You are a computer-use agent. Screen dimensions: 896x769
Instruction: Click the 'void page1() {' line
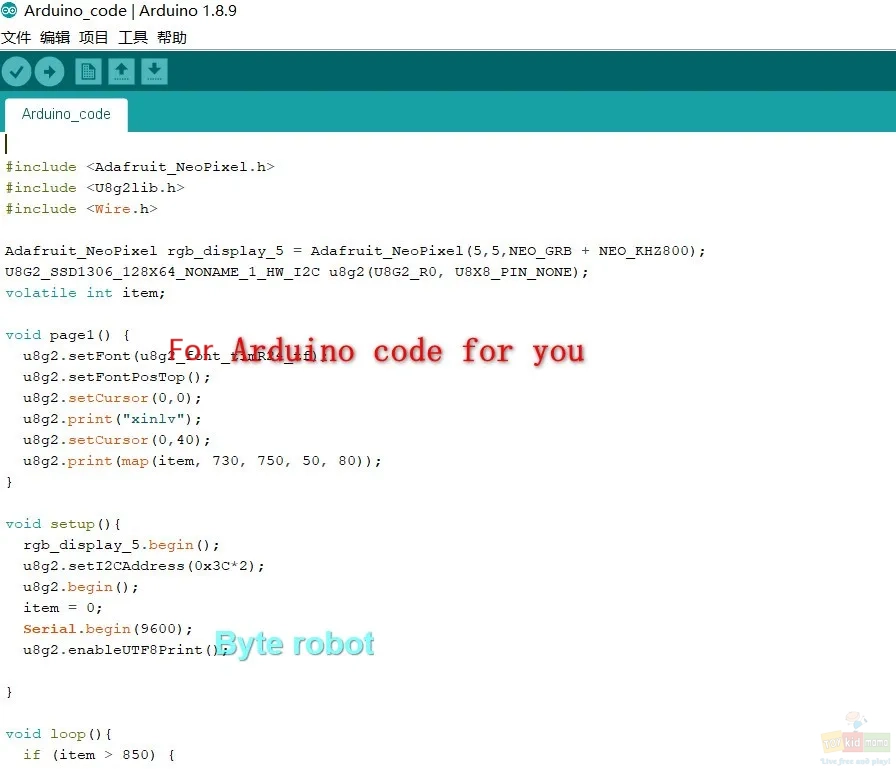point(67,335)
